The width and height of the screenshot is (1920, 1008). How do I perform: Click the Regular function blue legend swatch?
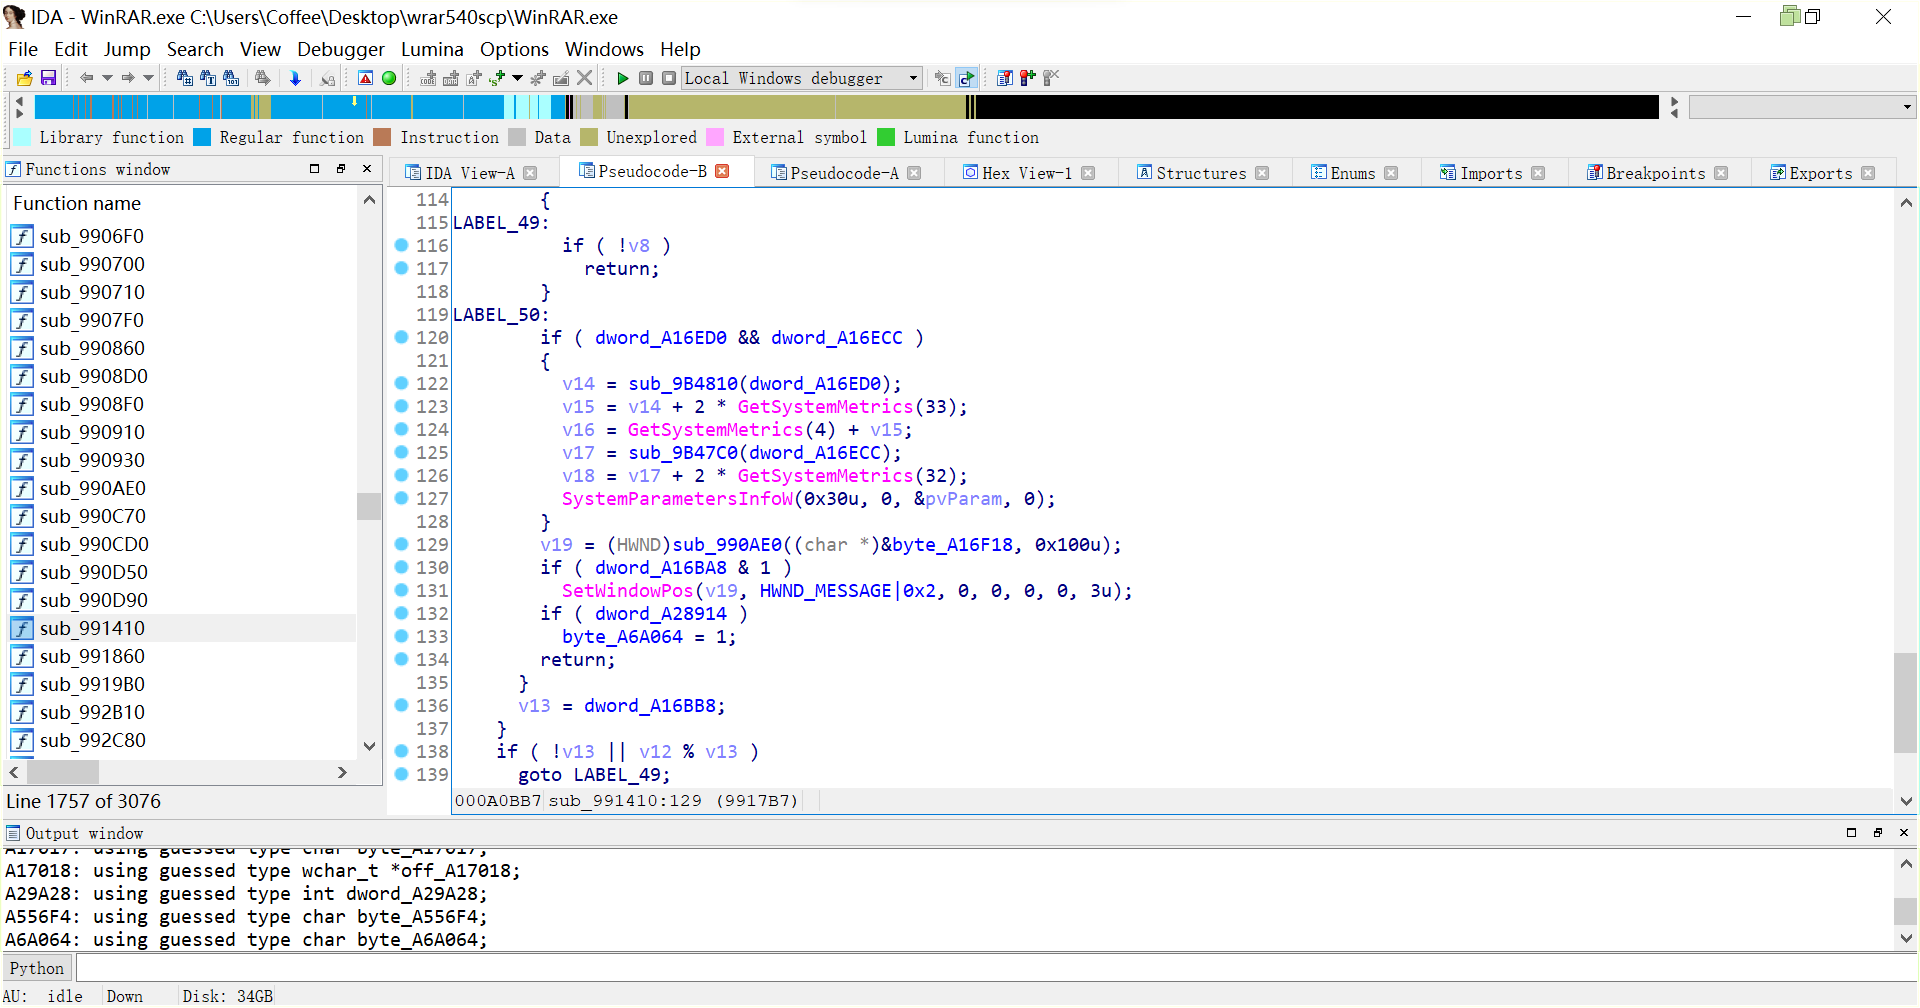coord(201,137)
